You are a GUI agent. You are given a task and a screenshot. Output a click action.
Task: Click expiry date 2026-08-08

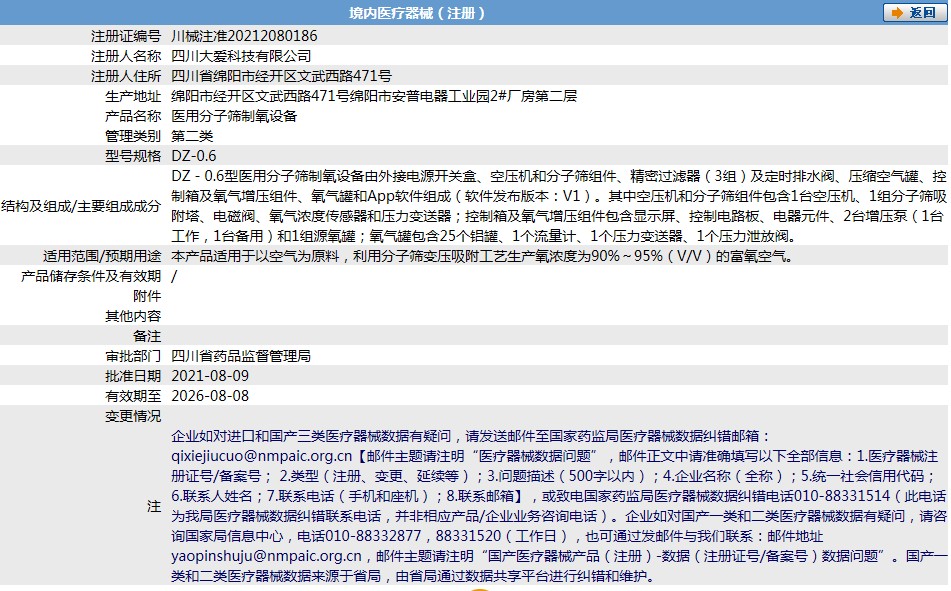210,396
